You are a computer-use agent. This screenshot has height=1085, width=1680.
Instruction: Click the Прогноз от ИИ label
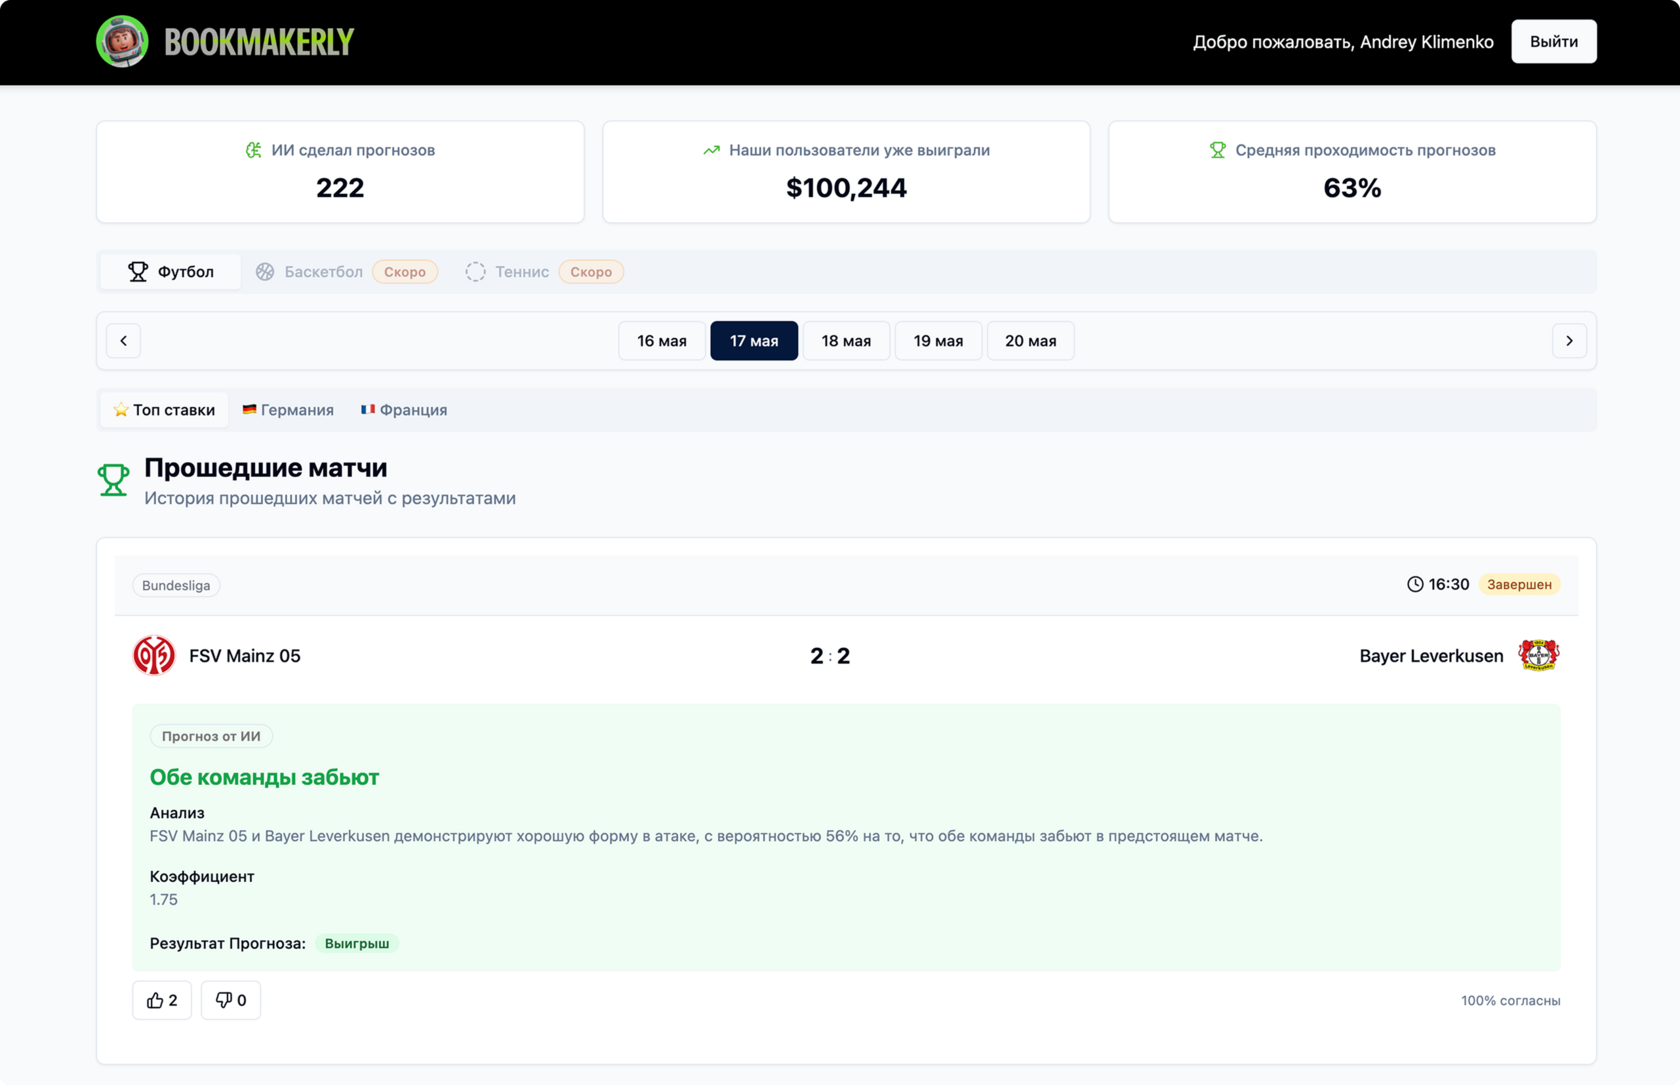(211, 736)
